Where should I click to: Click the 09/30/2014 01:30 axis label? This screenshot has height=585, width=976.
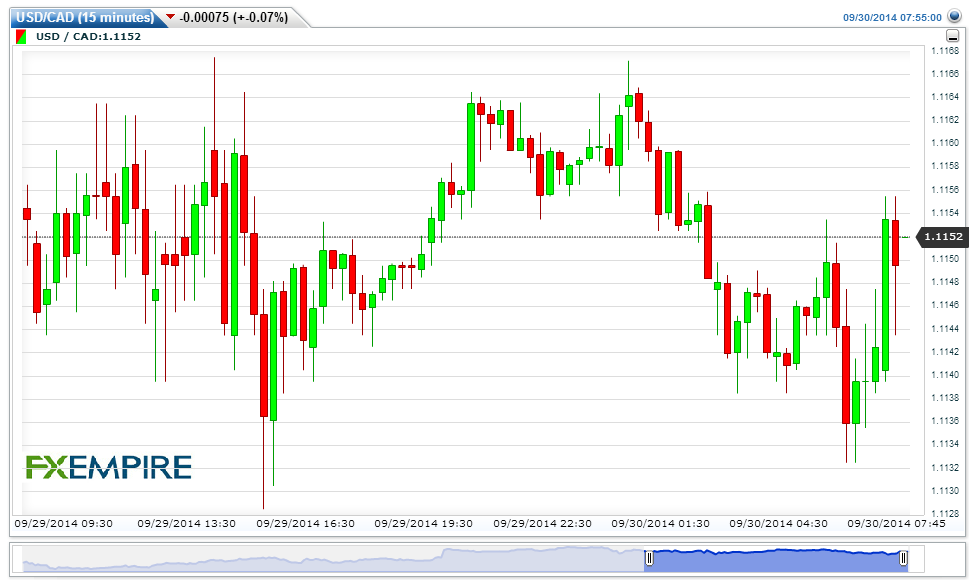point(660,524)
